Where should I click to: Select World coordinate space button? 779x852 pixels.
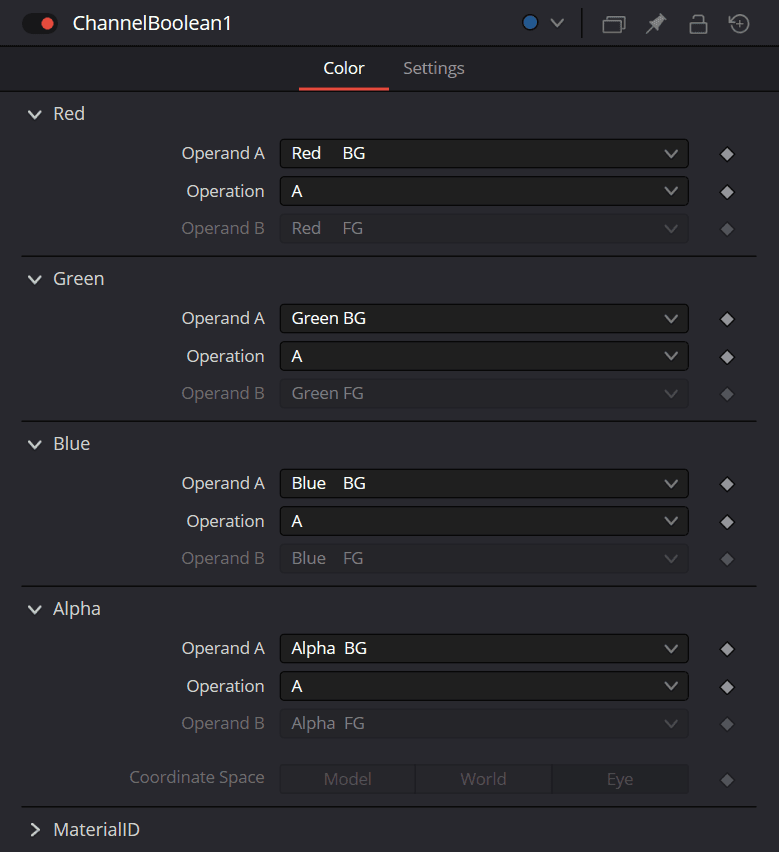tap(483, 779)
